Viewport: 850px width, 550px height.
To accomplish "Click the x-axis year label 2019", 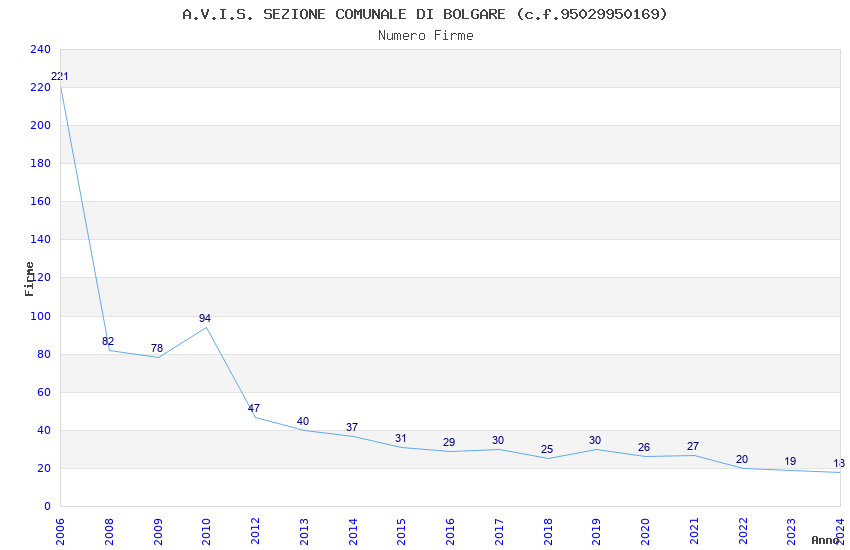I will coord(596,532).
